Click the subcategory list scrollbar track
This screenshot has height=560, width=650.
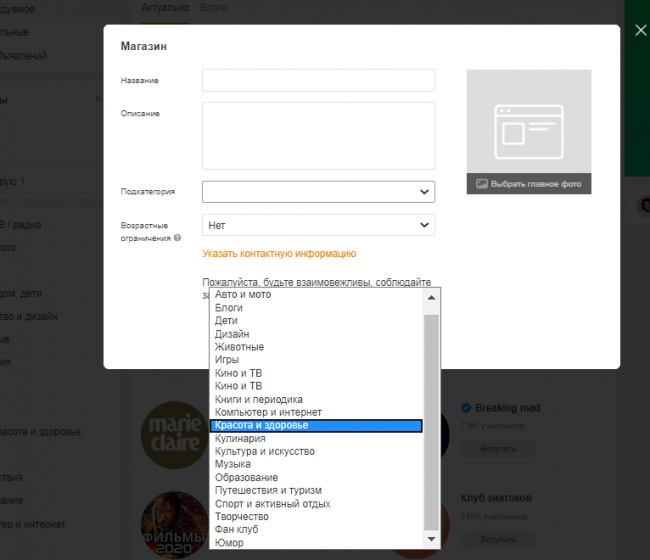[432, 420]
